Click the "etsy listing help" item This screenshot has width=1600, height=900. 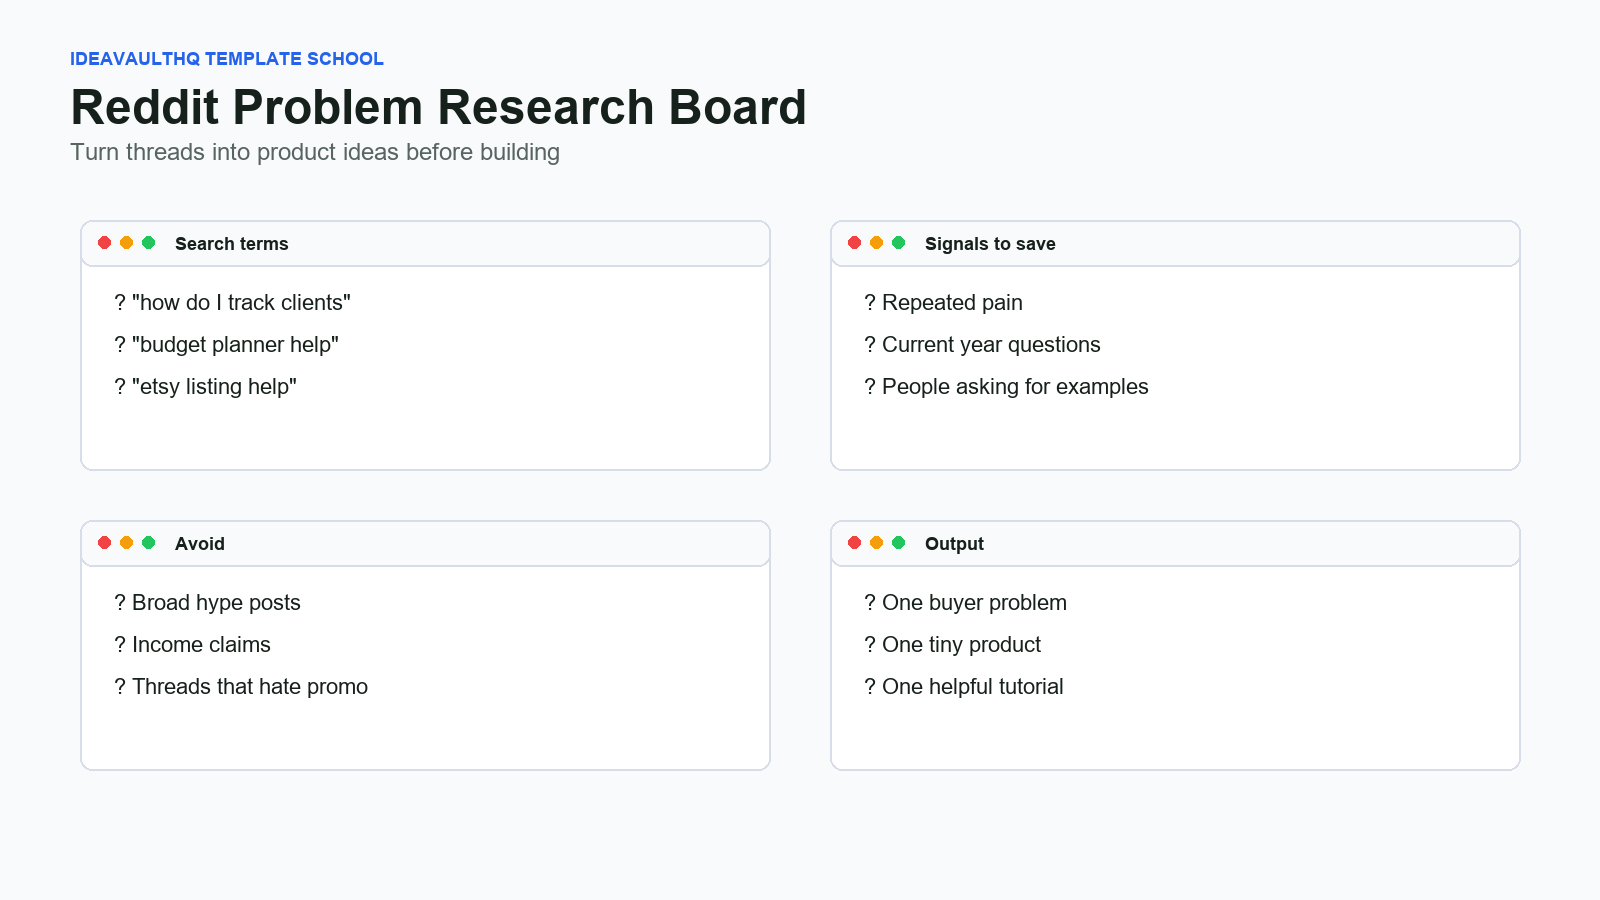[206, 387]
